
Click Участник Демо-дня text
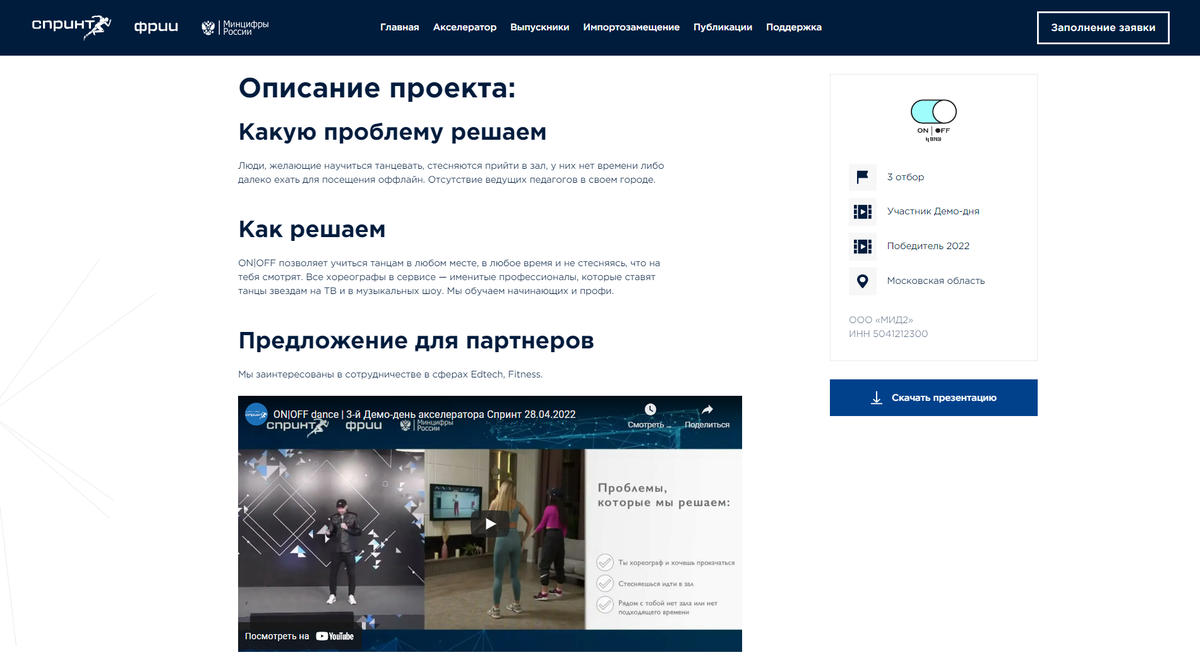pos(933,212)
